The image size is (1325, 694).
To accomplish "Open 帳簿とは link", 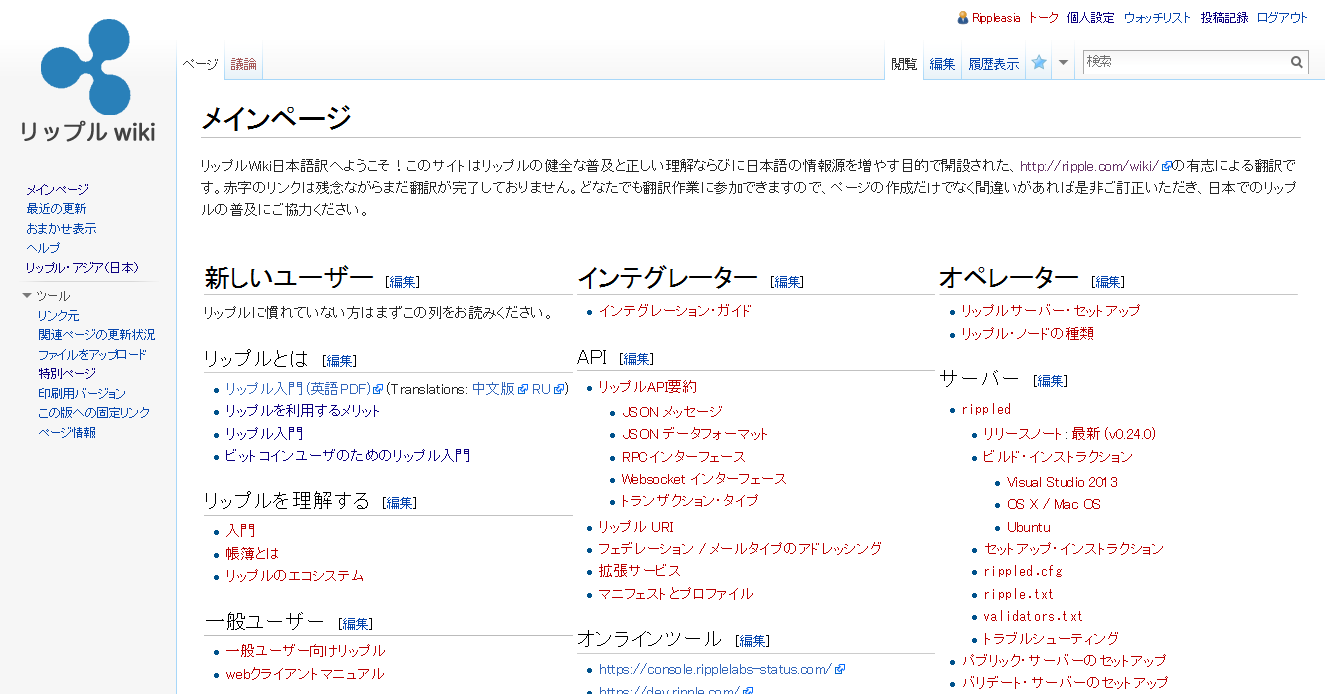I will click(x=252, y=553).
